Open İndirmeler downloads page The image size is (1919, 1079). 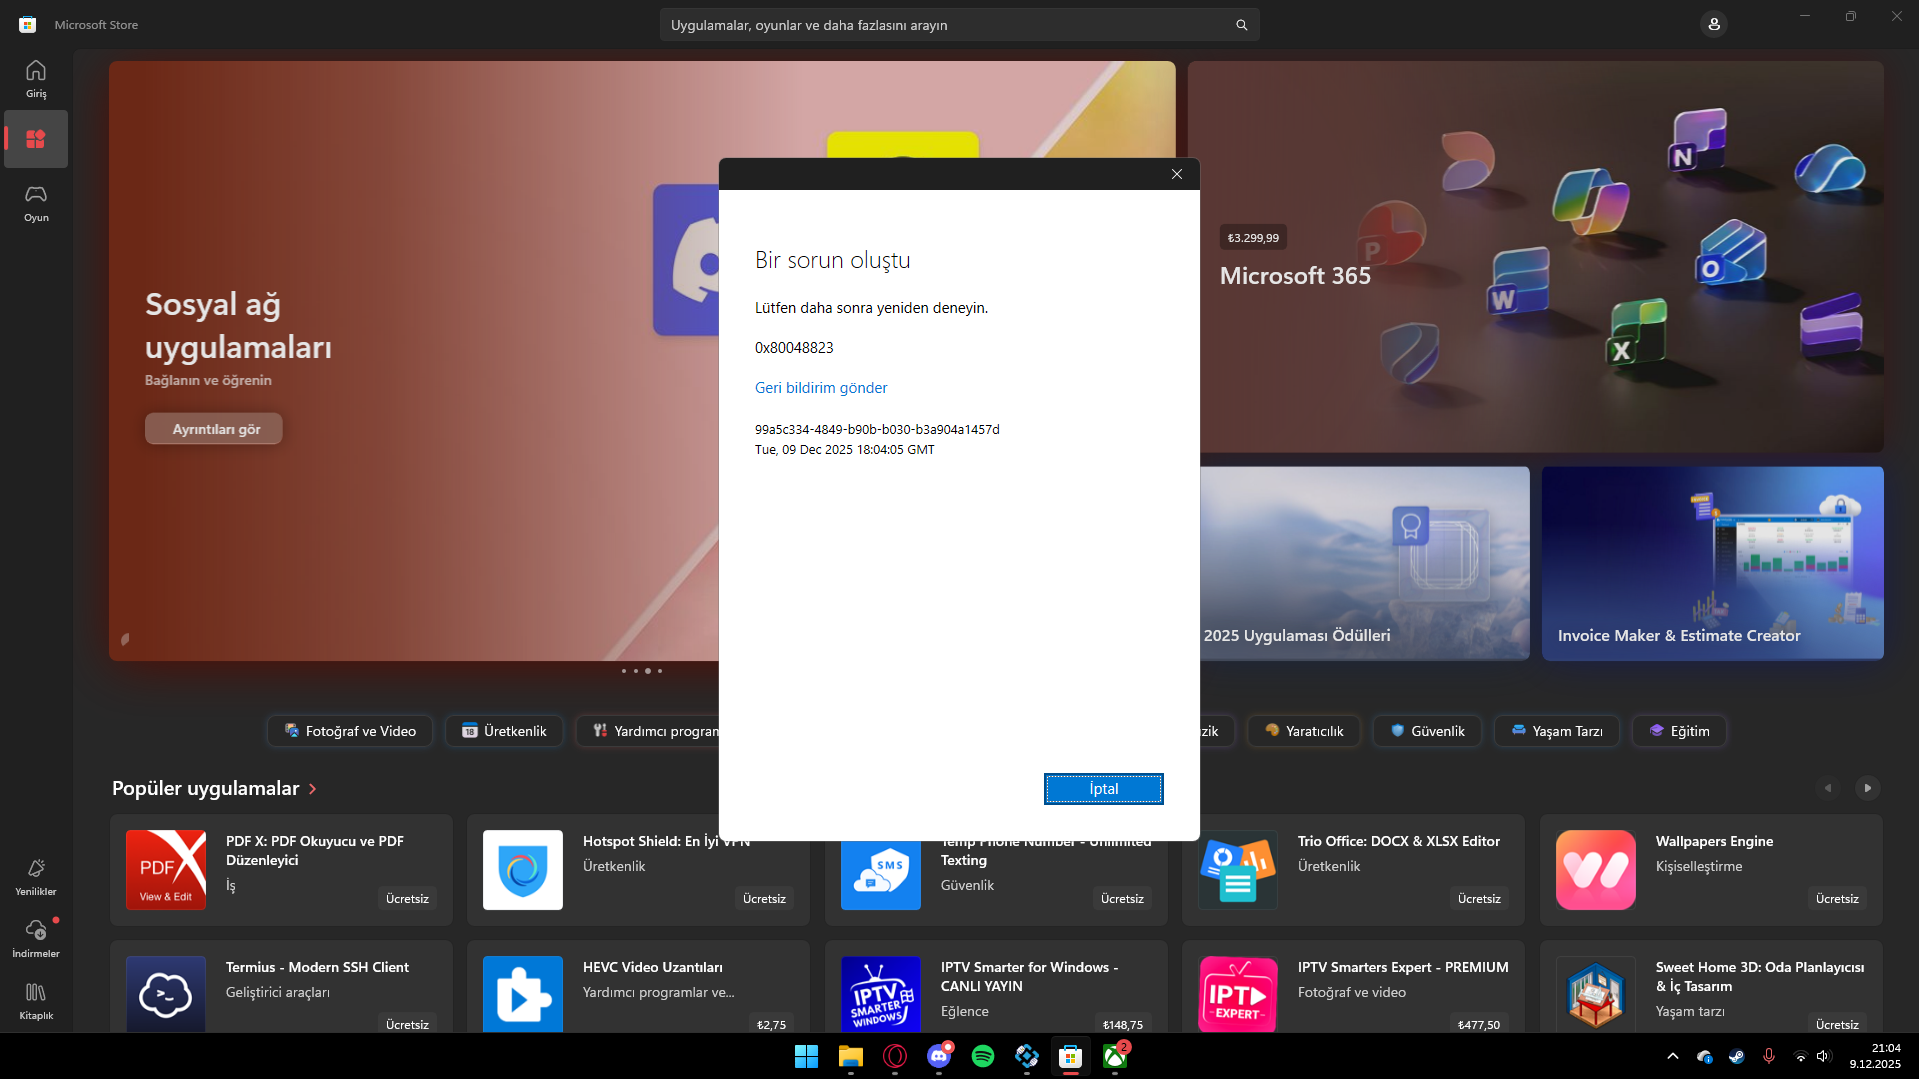[36, 938]
